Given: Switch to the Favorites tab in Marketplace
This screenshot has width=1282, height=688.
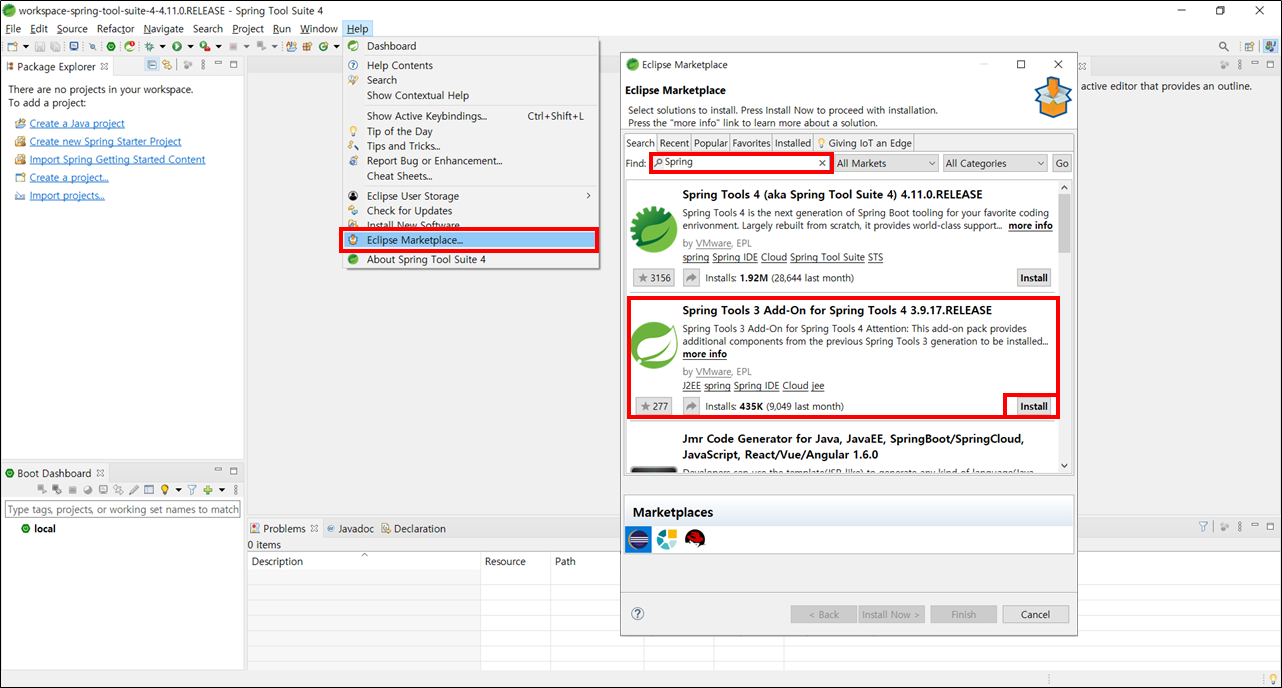Looking at the screenshot, I should click(751, 143).
